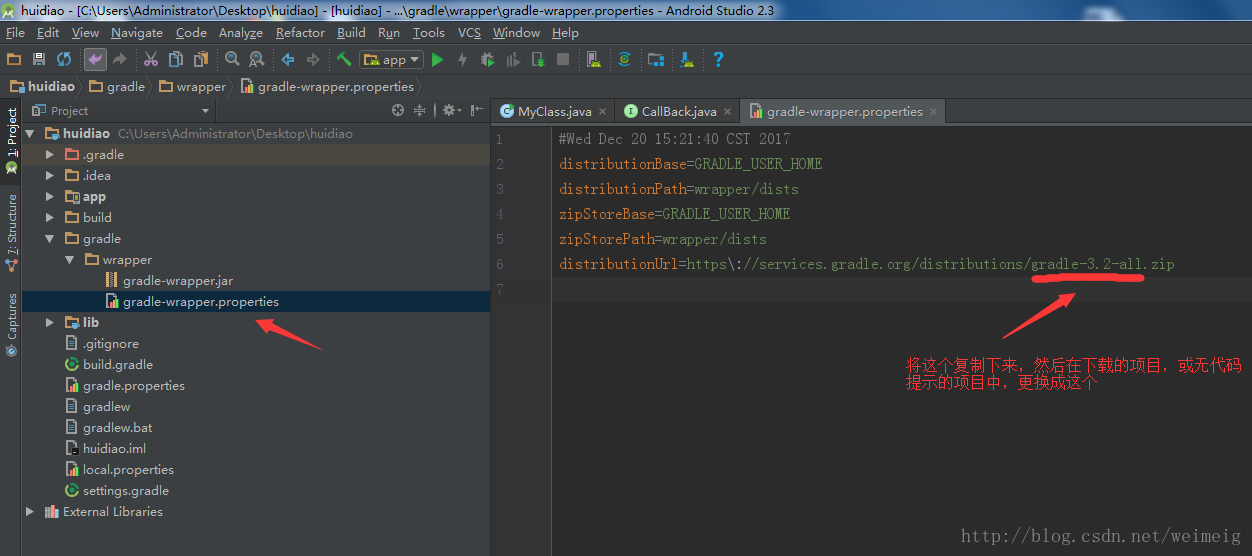The height and width of the screenshot is (556, 1252).
Task: Click the gradle breadcrumb in navigation bar
Action: click(x=117, y=87)
